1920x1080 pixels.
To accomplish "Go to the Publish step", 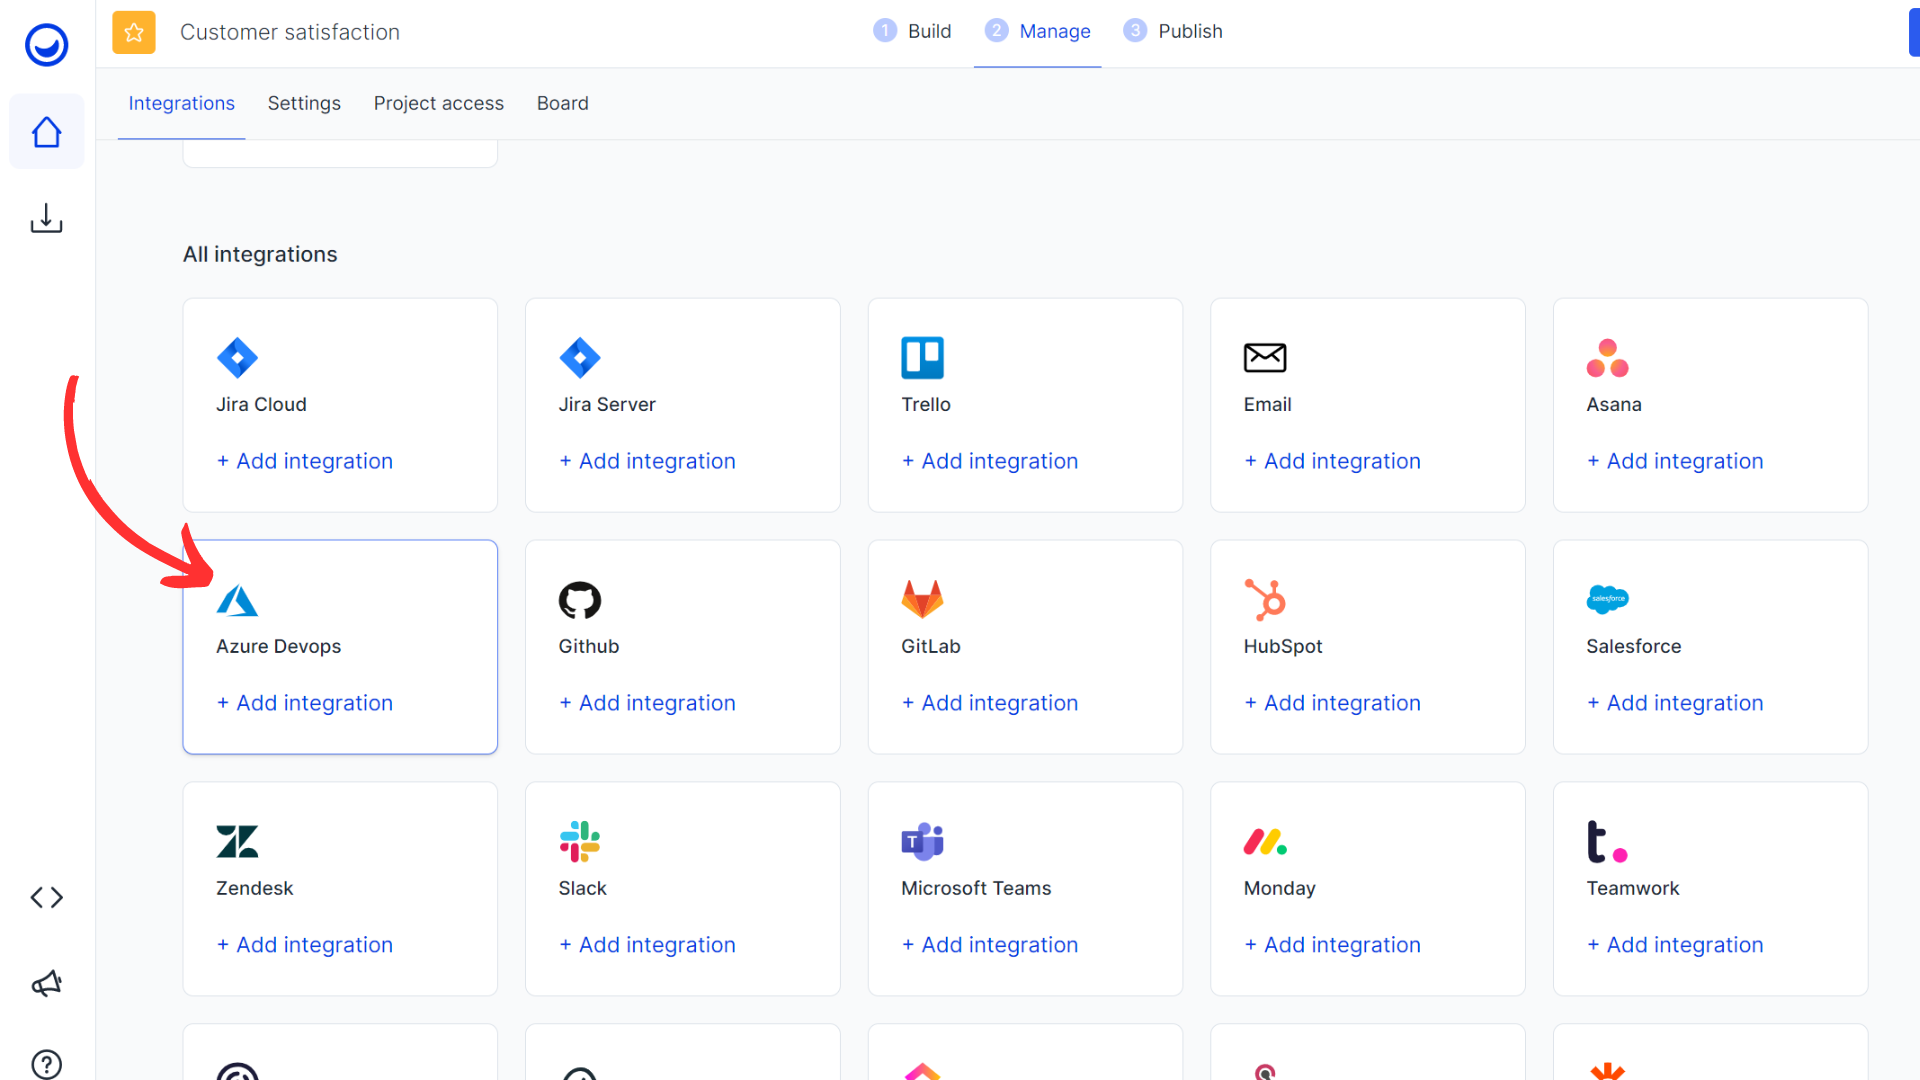I will [1174, 31].
